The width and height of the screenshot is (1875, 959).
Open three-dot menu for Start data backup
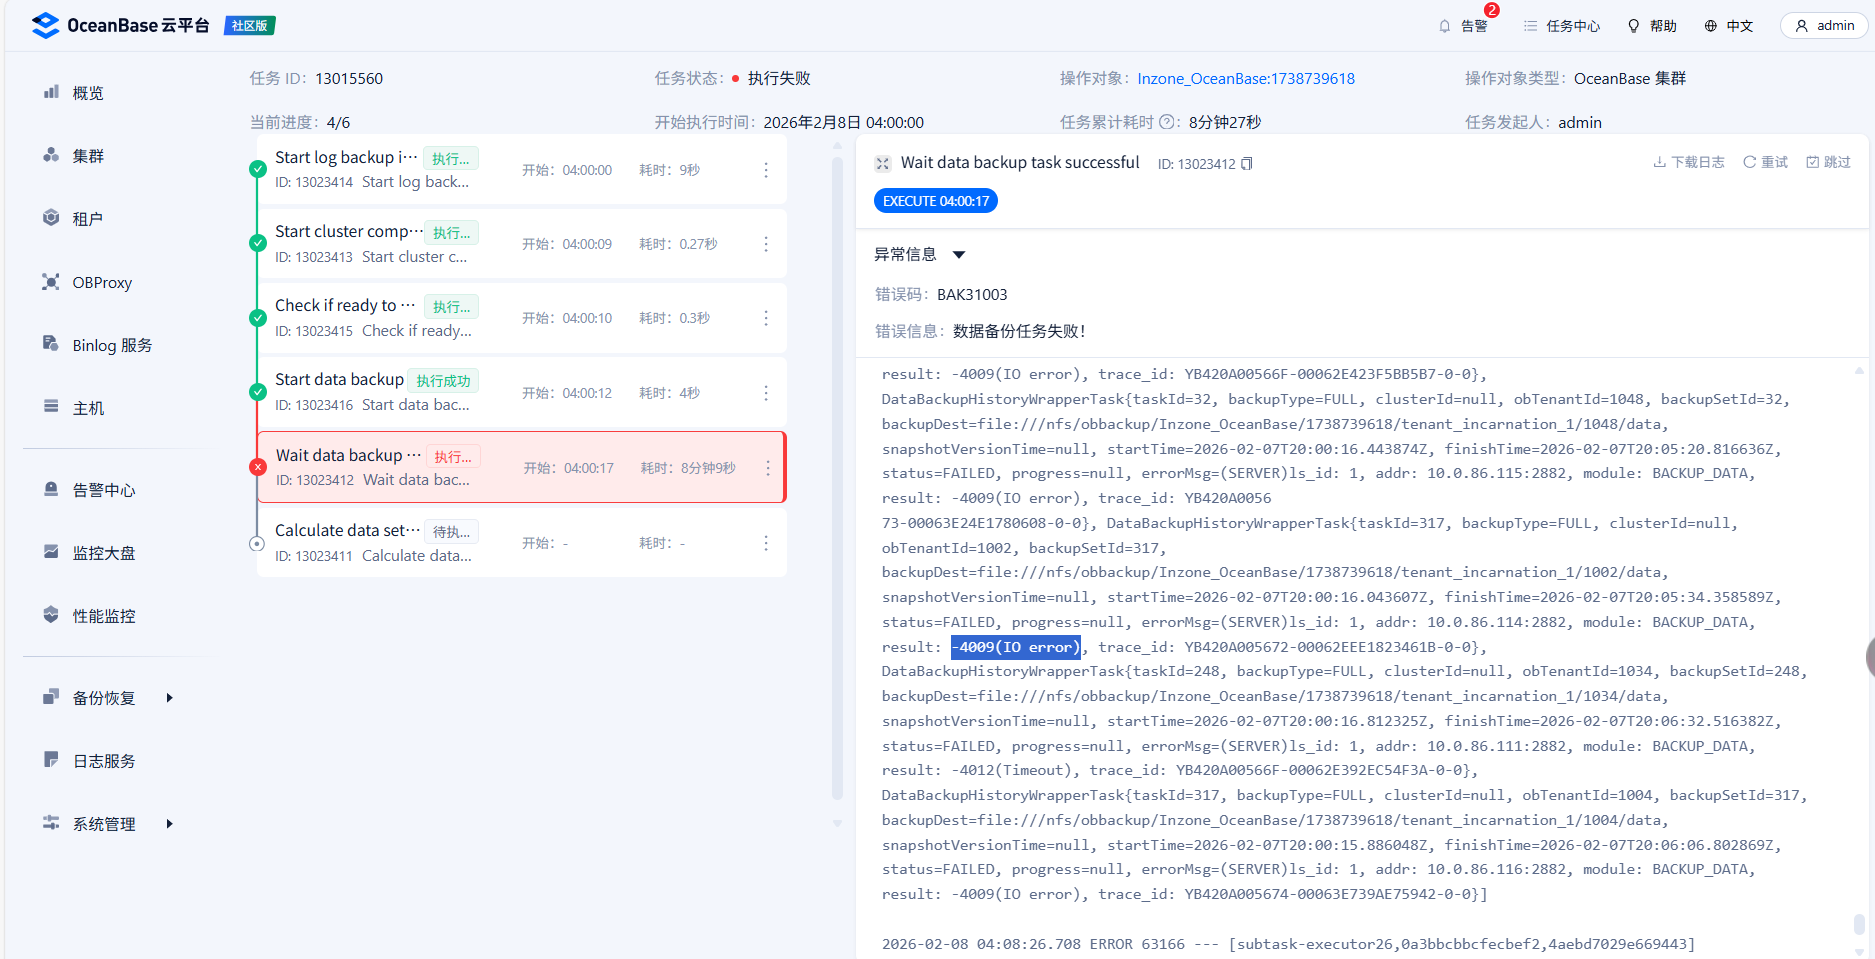(766, 393)
